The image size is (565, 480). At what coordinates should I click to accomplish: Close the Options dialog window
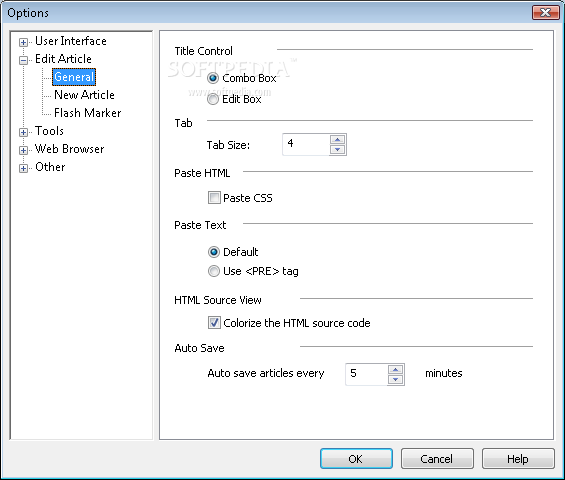coord(546,13)
